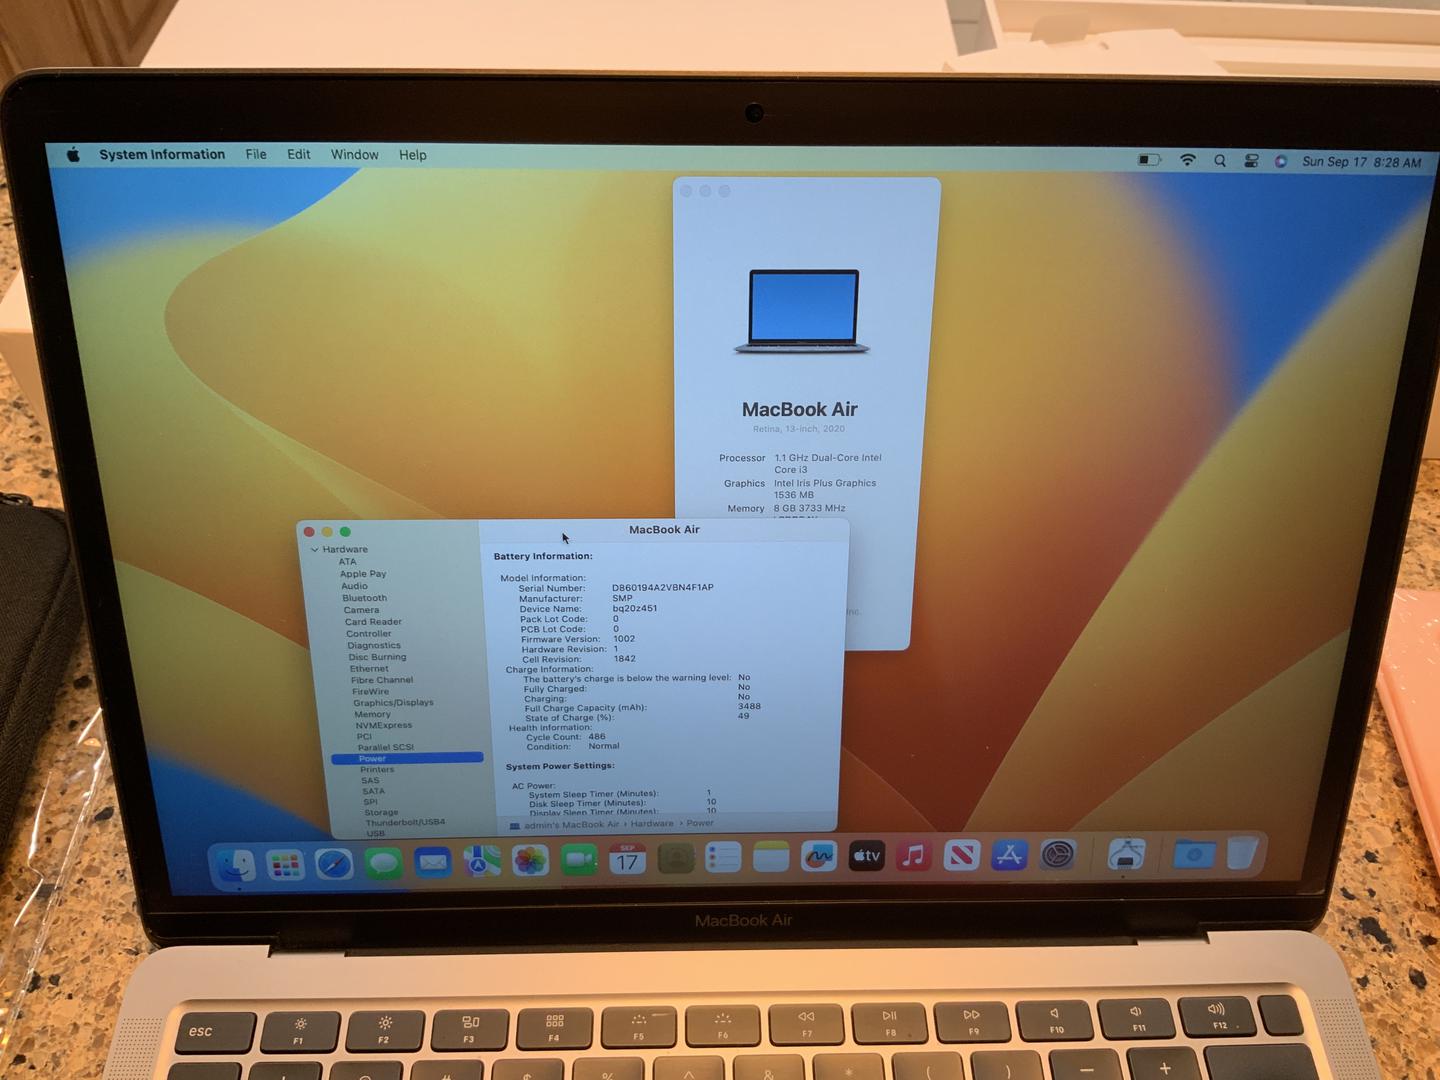Select Storage in the sidebar
1440x1080 pixels.
pyautogui.click(x=381, y=813)
